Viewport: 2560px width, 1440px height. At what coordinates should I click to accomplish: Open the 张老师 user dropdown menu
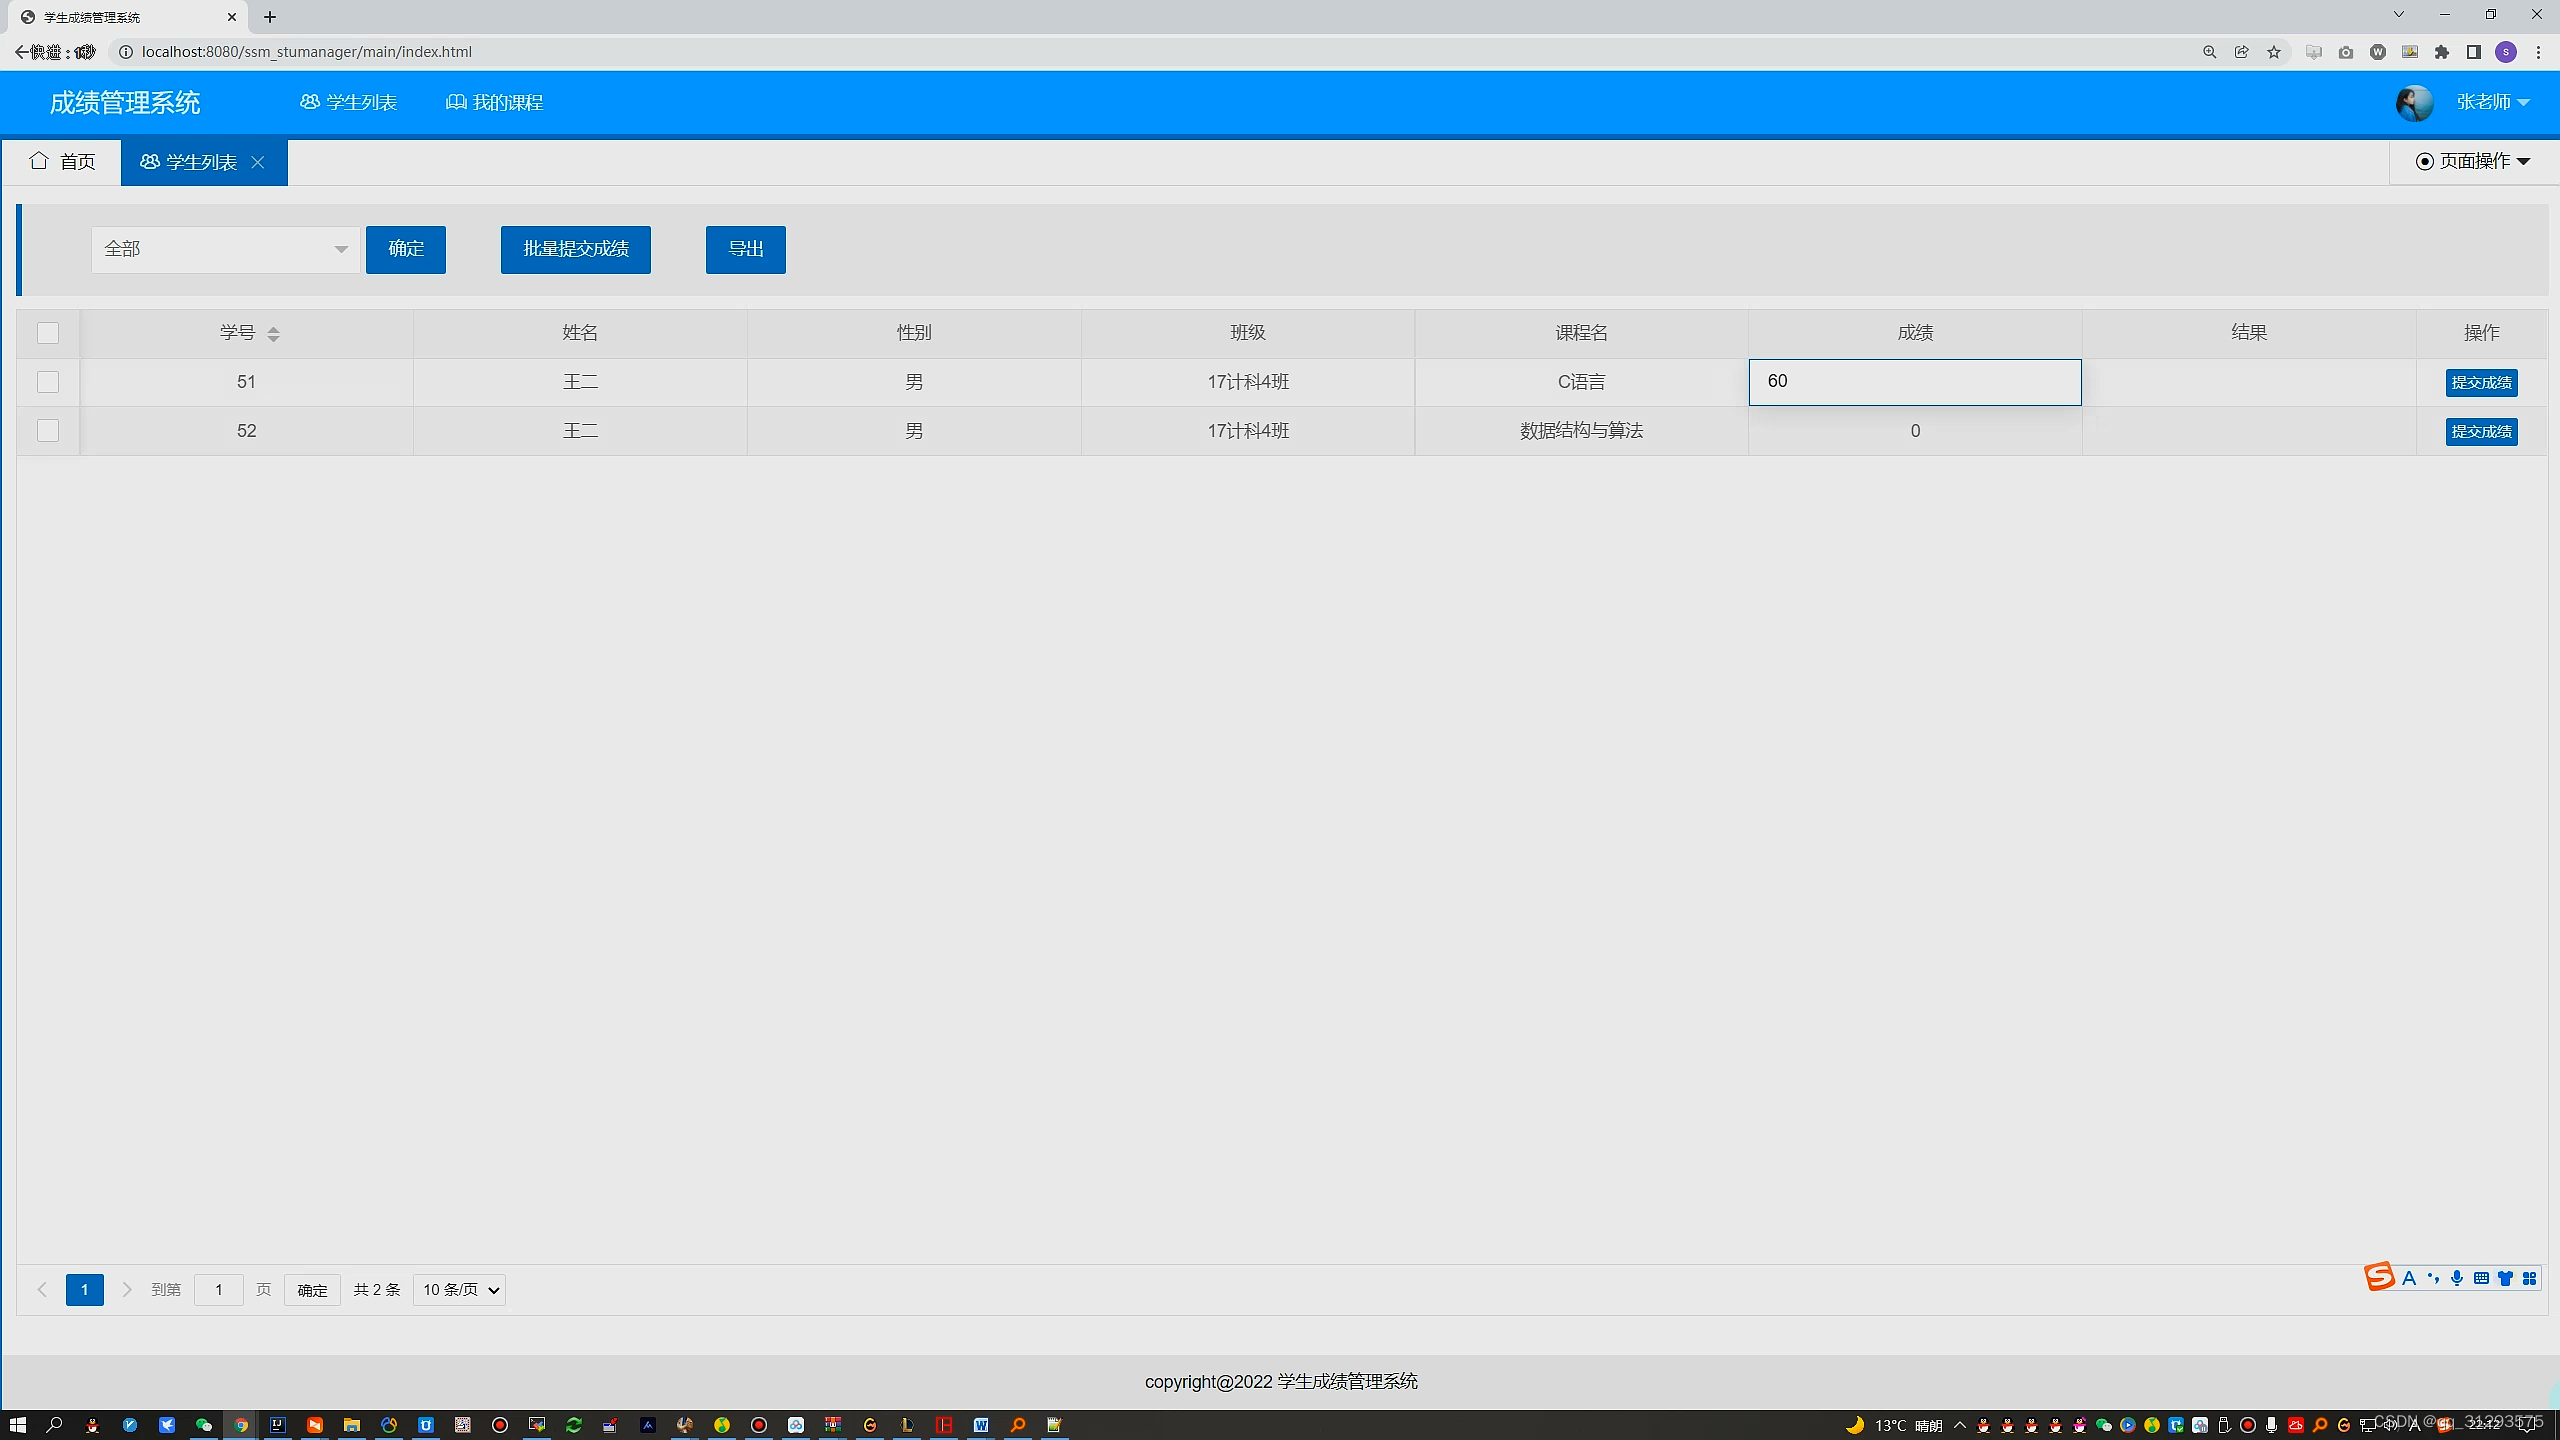[x=2492, y=102]
